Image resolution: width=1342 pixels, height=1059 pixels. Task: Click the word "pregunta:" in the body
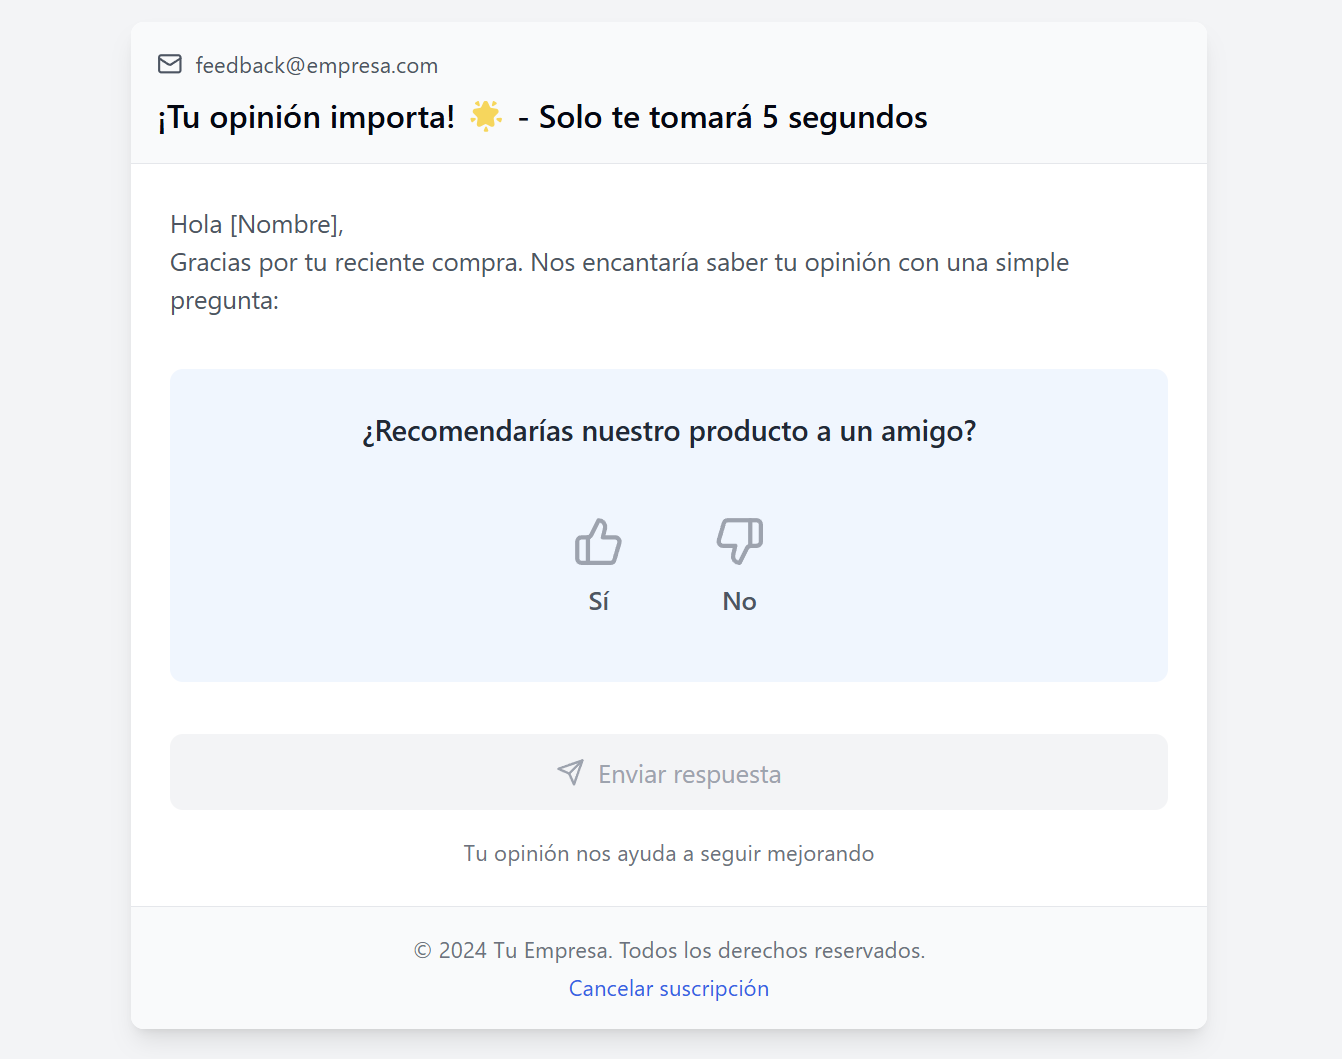(224, 301)
